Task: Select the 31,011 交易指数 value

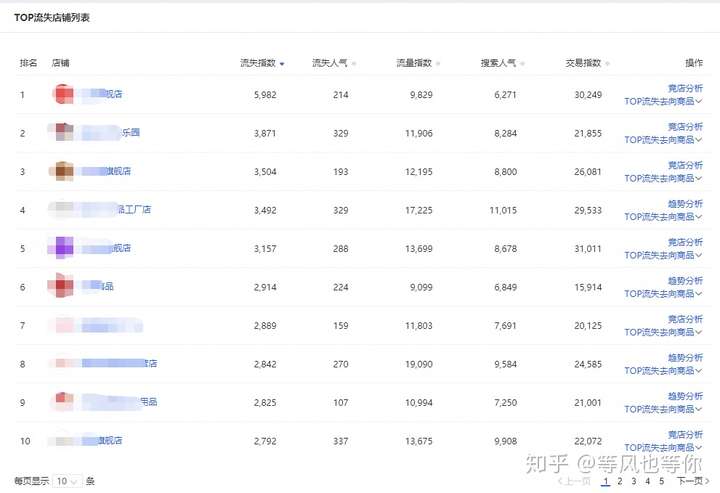Action: (588, 249)
